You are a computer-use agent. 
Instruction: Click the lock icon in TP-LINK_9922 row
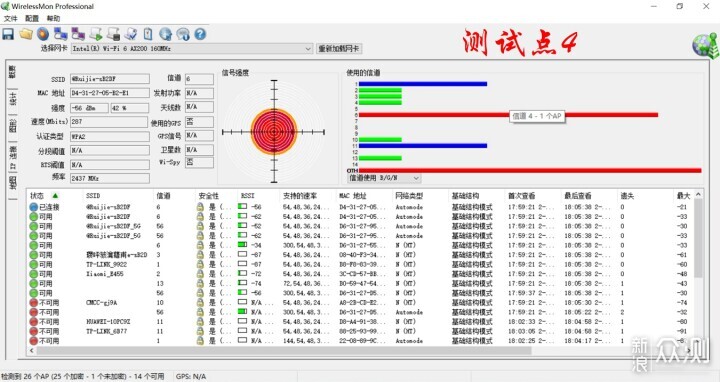[200, 264]
